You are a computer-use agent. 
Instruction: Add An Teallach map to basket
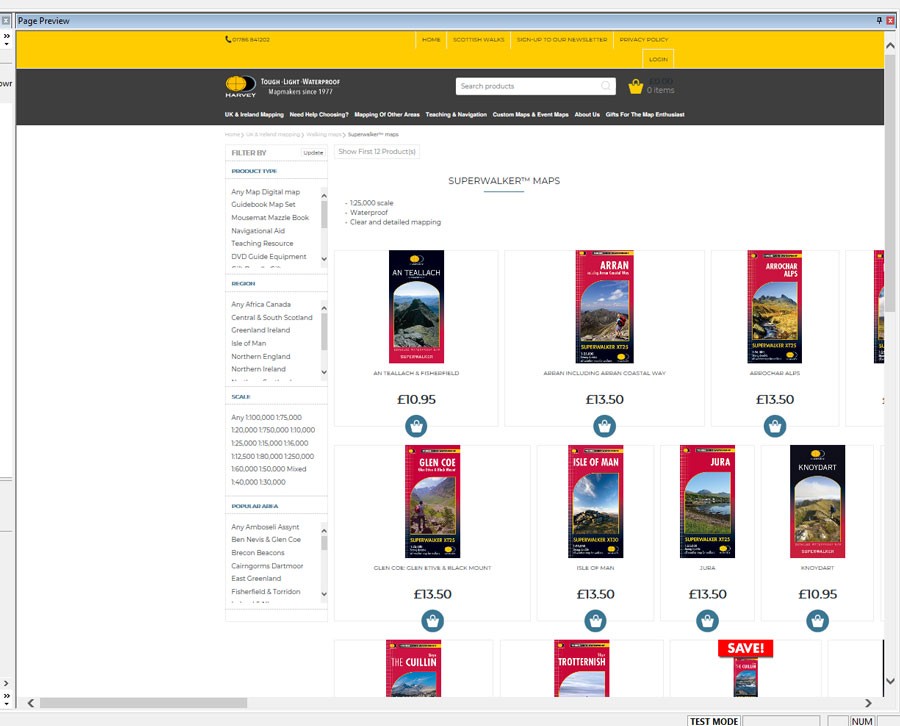416,427
